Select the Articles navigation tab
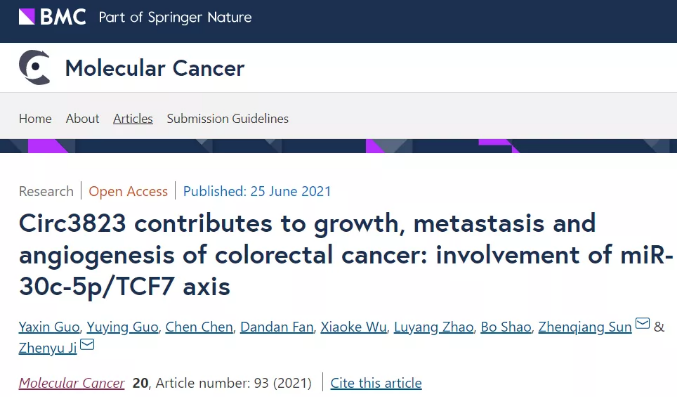Image resolution: width=678 pixels, height=397 pixels. [x=133, y=118]
